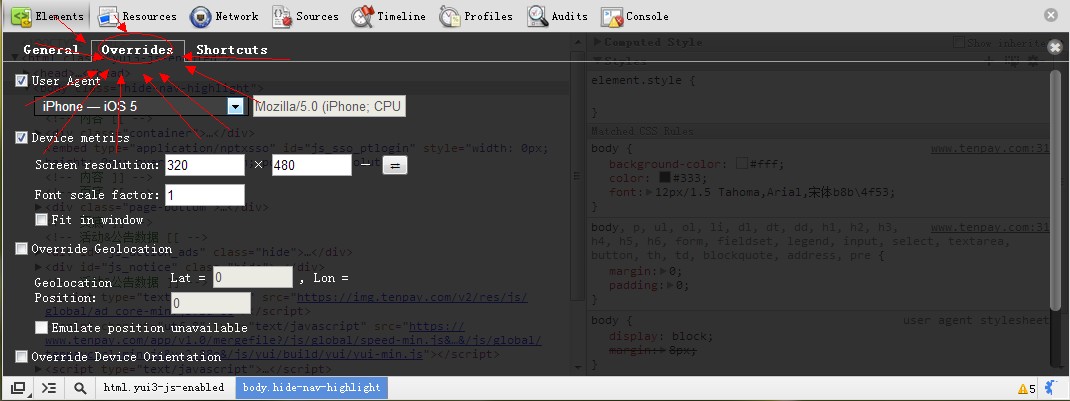Click the 'user agent stylesheet' label
Viewport: 1070px width, 401px height.
[975, 321]
